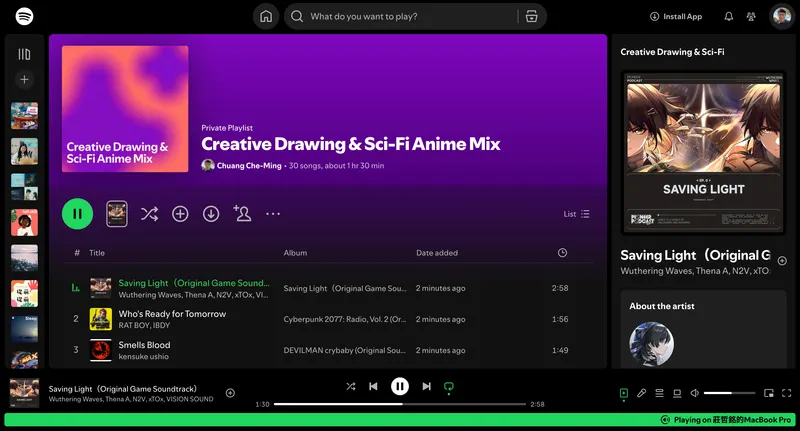
Task: Create new playlist plus button
Action: [x=24, y=80]
